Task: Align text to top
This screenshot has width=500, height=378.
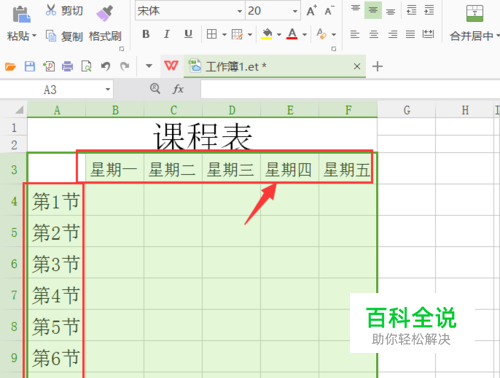Action: [355, 8]
